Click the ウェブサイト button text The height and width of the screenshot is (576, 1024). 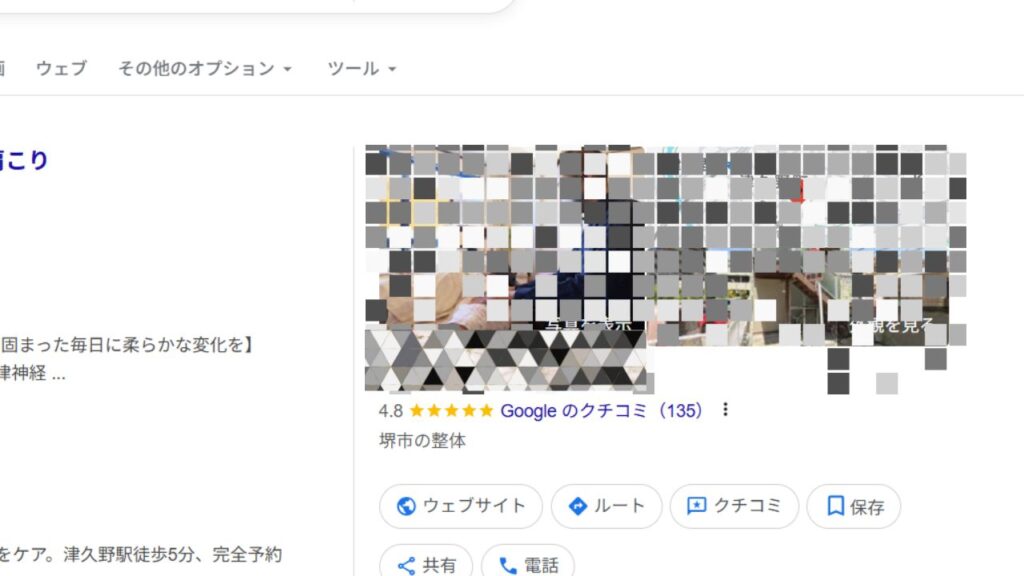point(475,505)
